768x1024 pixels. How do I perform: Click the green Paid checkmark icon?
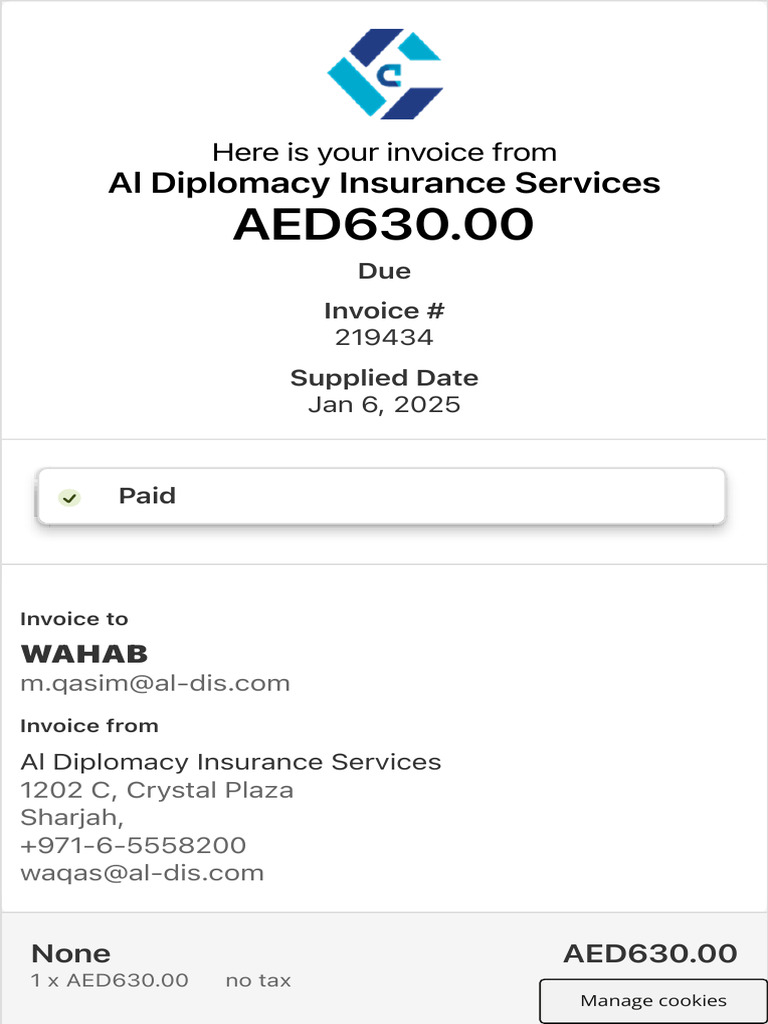click(69, 497)
